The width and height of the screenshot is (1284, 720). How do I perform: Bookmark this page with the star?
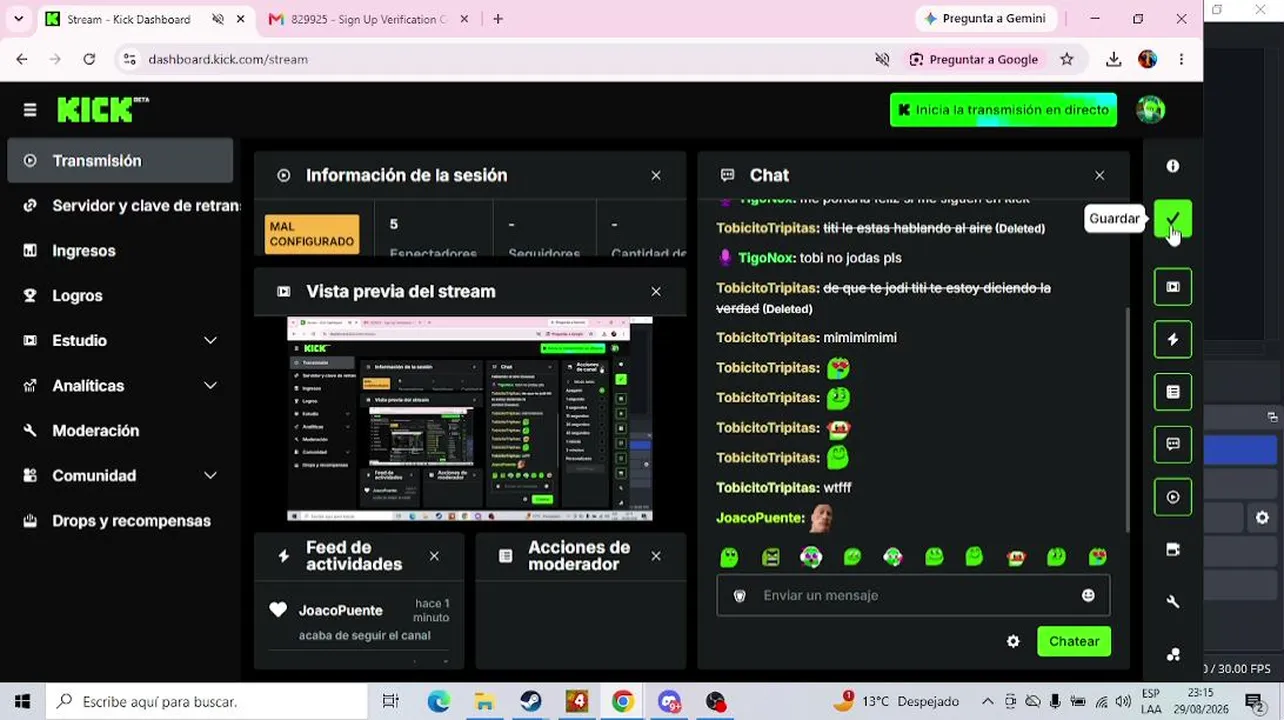[1067, 59]
